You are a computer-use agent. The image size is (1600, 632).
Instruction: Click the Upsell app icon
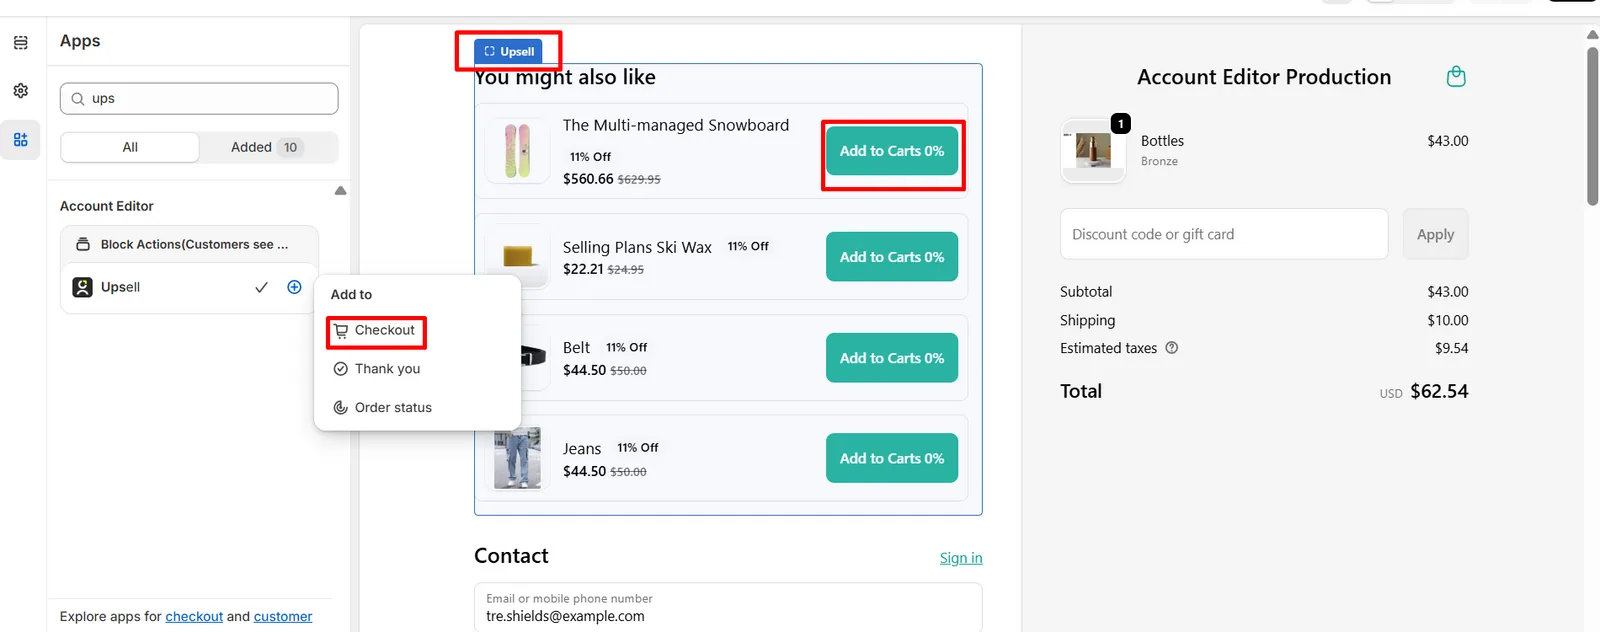pyautogui.click(x=83, y=287)
